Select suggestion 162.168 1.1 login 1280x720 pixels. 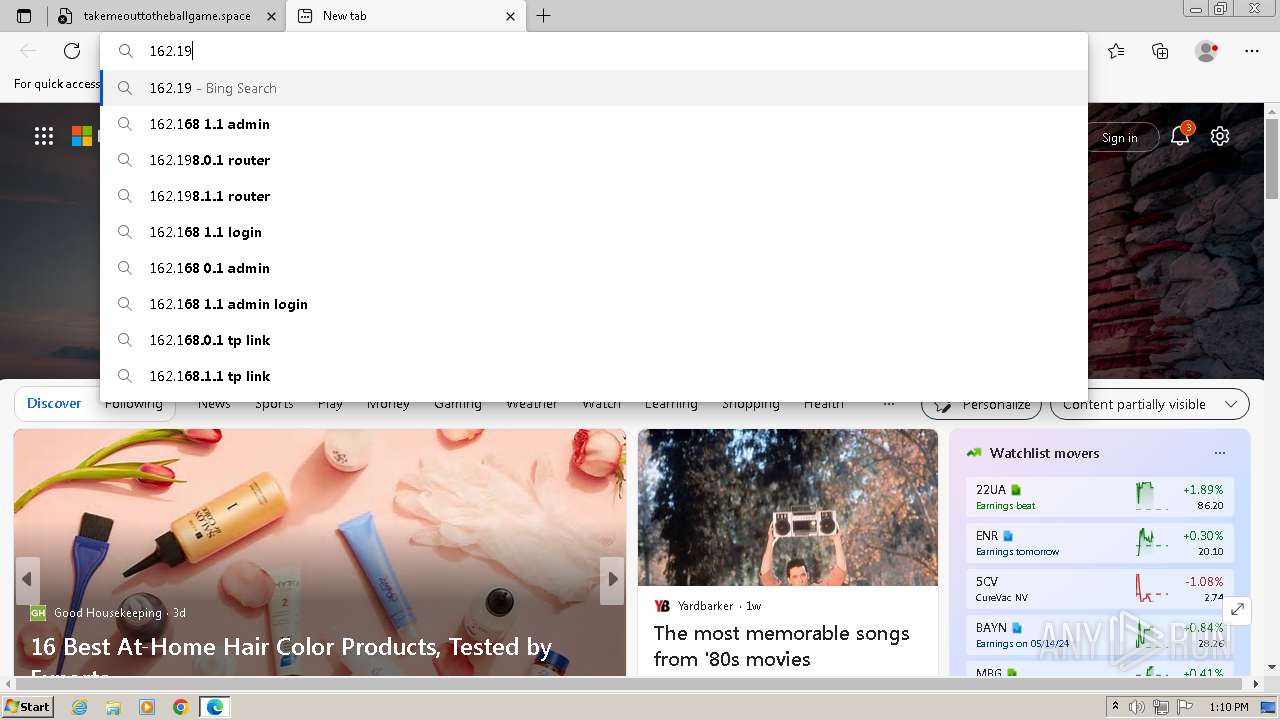(x=594, y=232)
